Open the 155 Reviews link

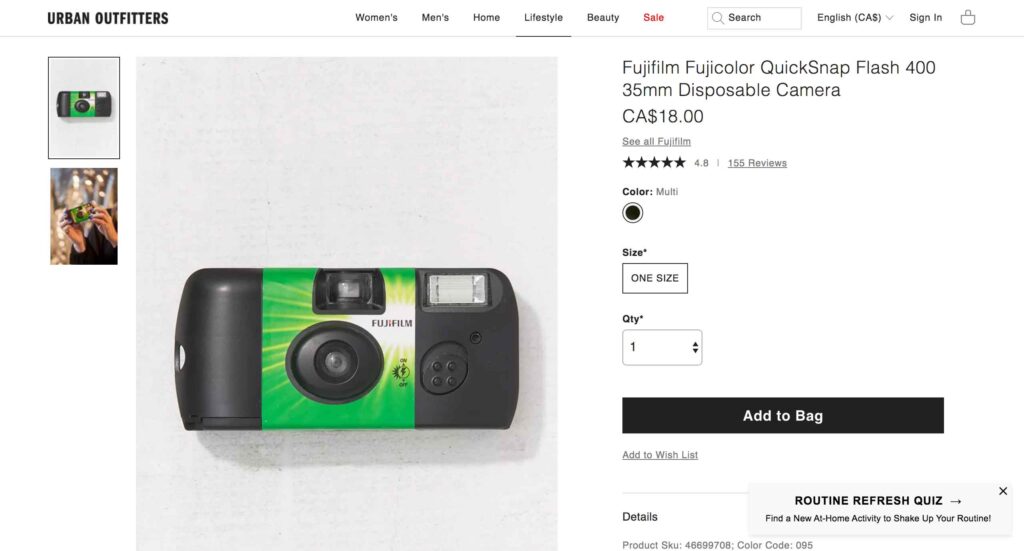coord(757,163)
